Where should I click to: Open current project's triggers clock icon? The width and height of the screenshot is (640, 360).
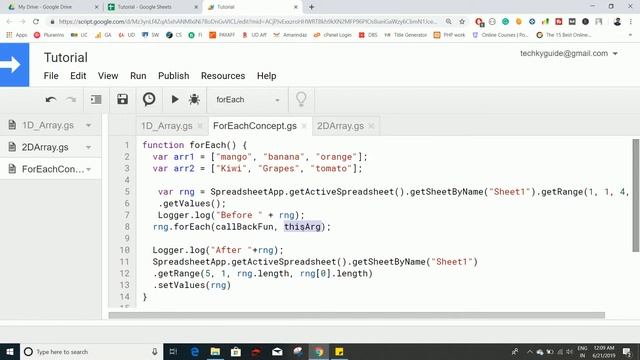(x=149, y=99)
